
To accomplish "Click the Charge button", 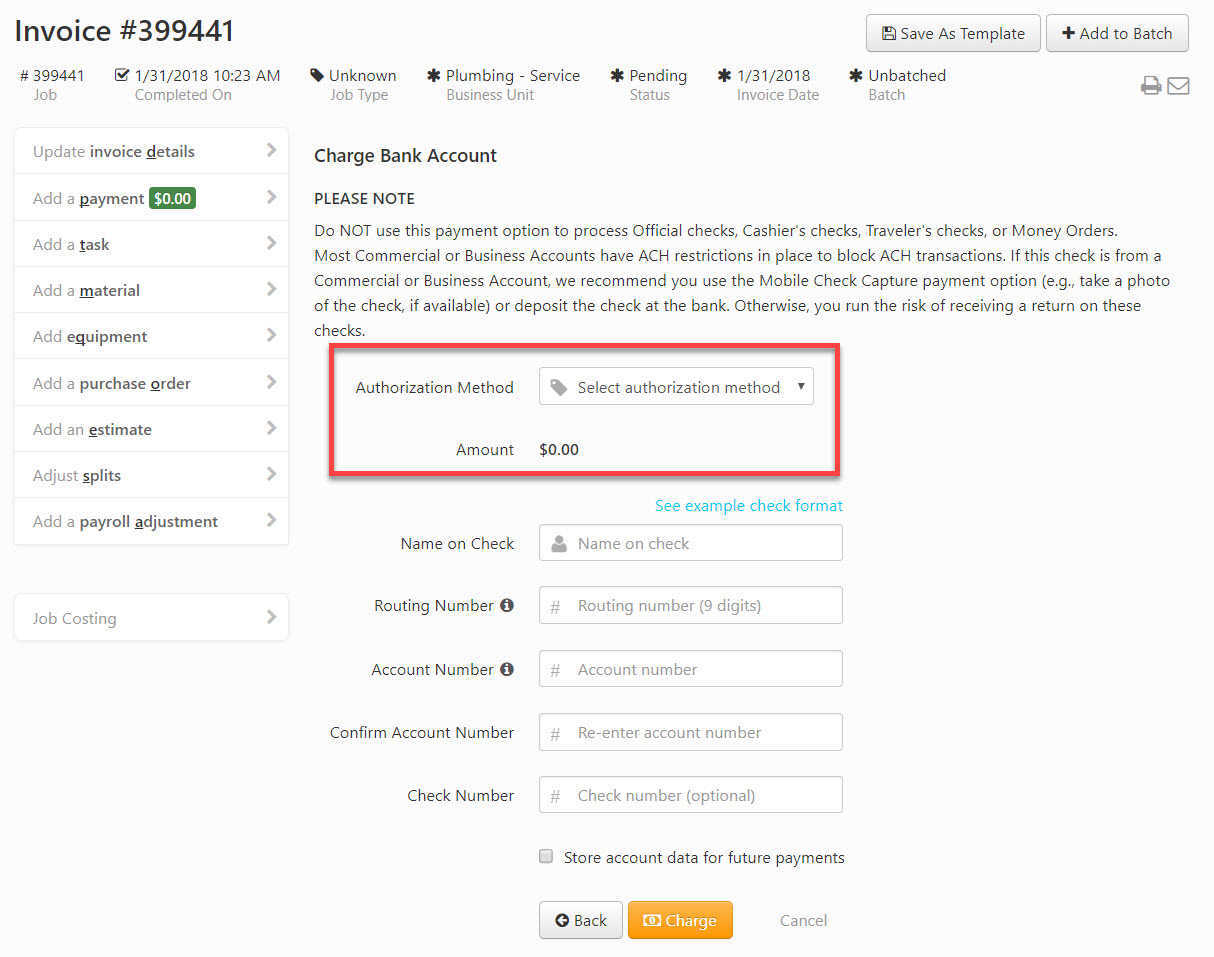I will click(x=680, y=920).
